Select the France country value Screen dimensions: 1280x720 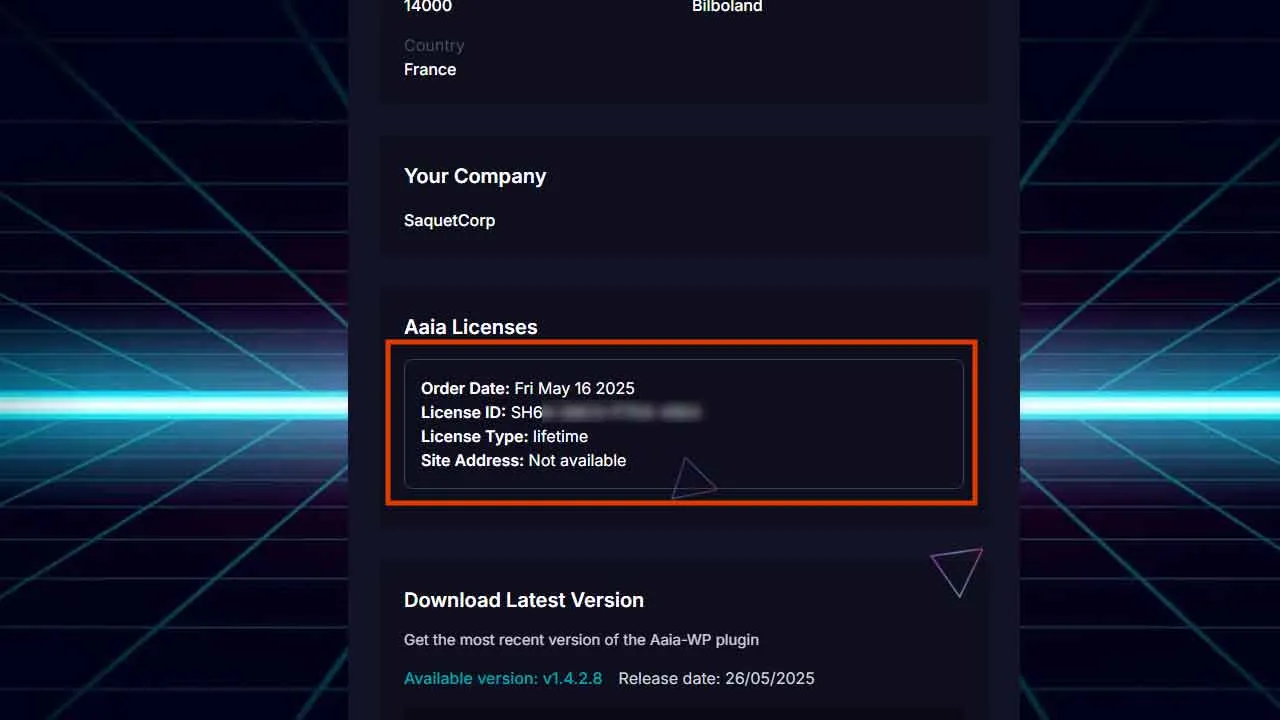[x=430, y=69]
